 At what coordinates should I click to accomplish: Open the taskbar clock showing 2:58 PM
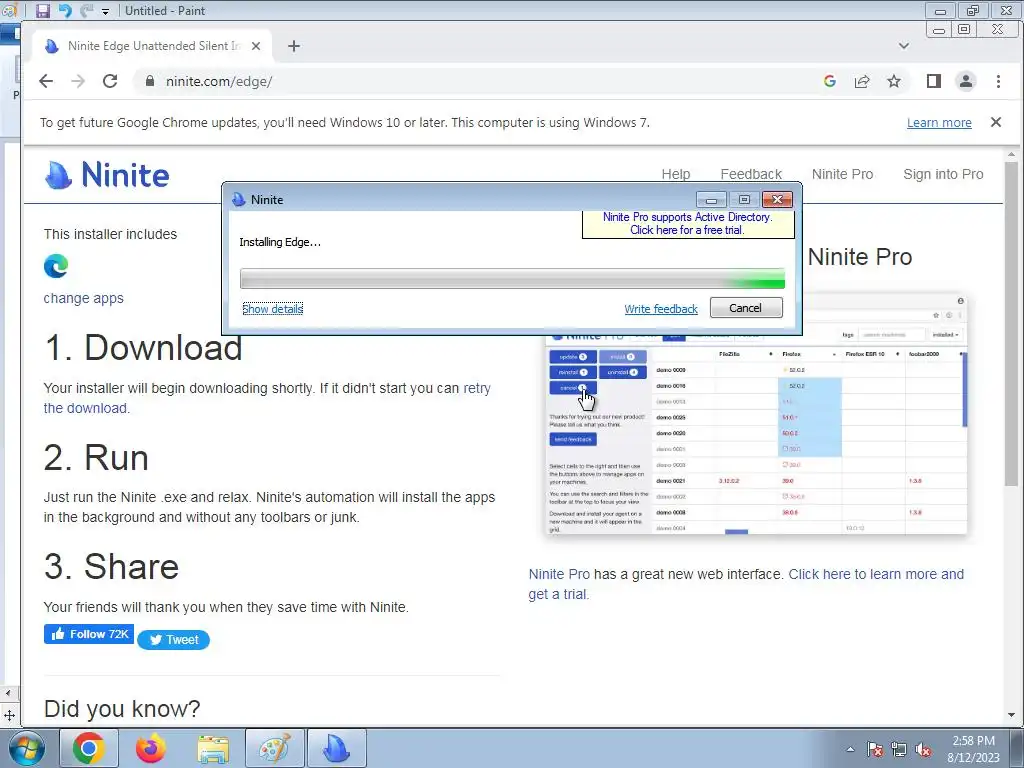(973, 749)
